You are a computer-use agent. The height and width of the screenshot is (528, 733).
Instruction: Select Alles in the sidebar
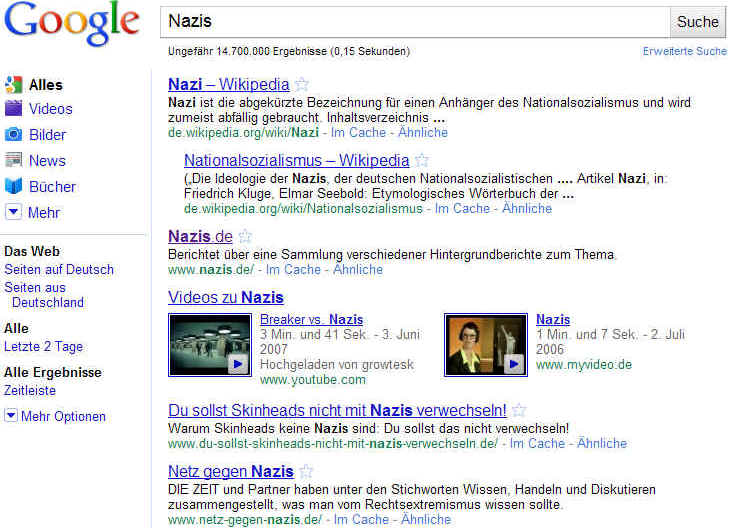tap(46, 85)
